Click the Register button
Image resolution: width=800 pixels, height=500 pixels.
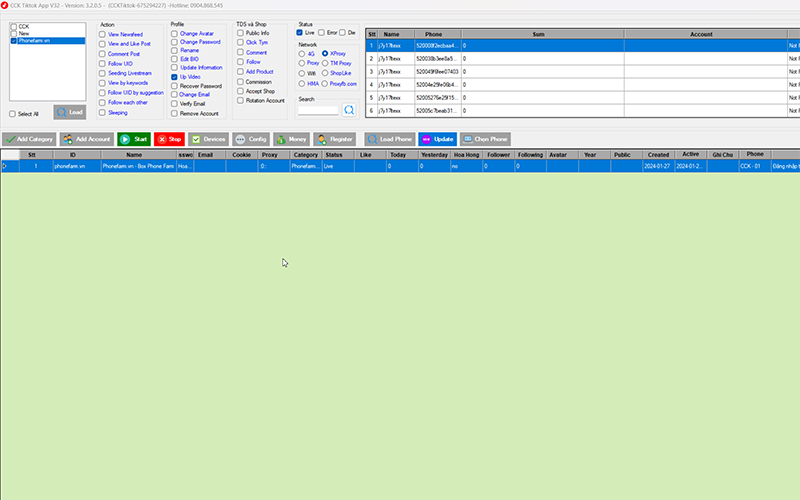coord(335,139)
